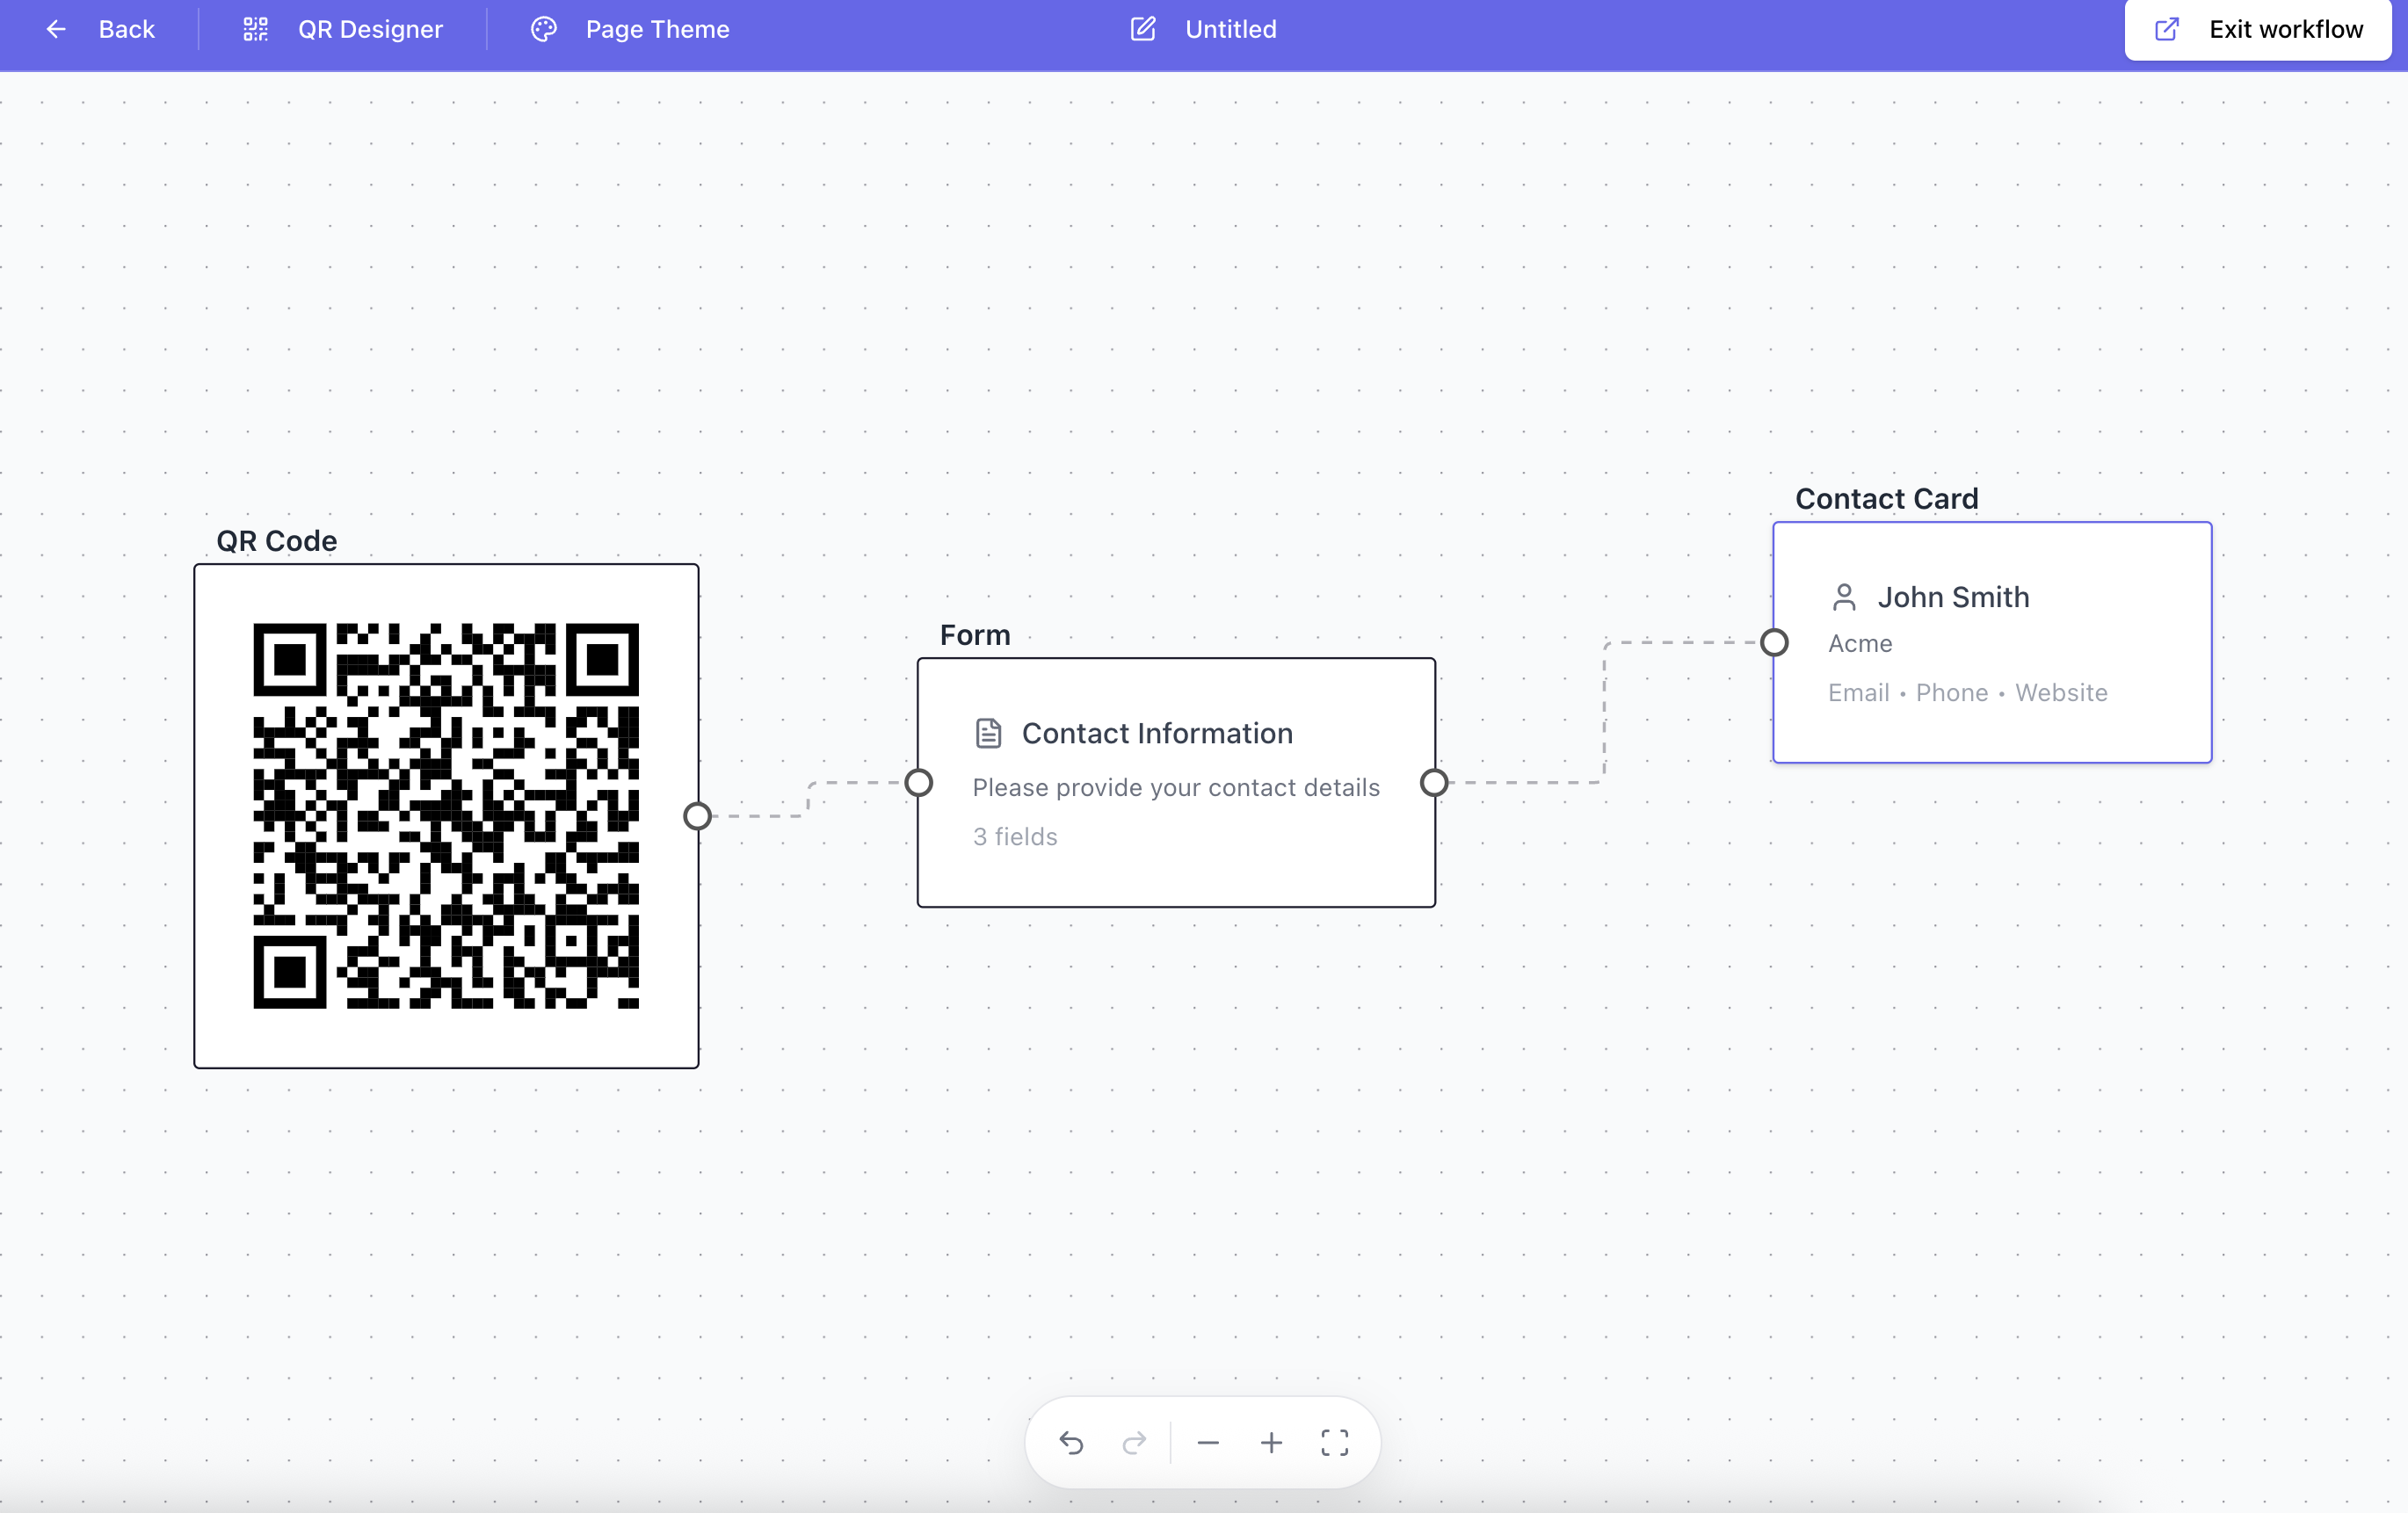Viewport: 2408px width, 1513px height.
Task: Zoom out on the canvas
Action: coord(1209,1442)
